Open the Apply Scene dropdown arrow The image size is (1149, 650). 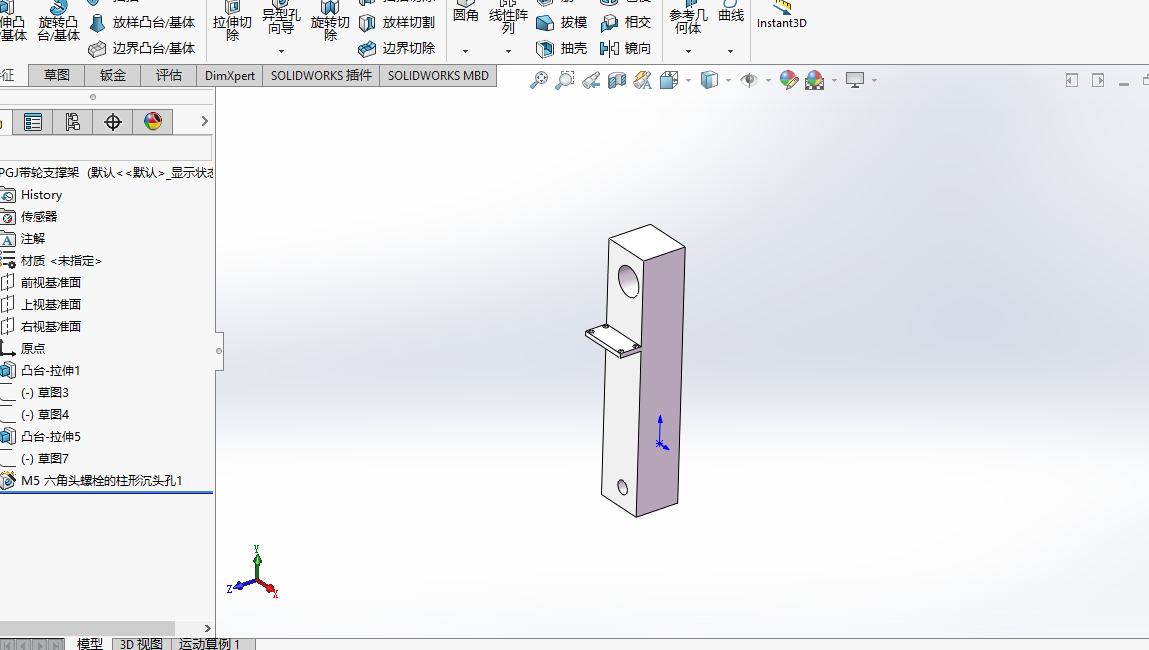834,81
